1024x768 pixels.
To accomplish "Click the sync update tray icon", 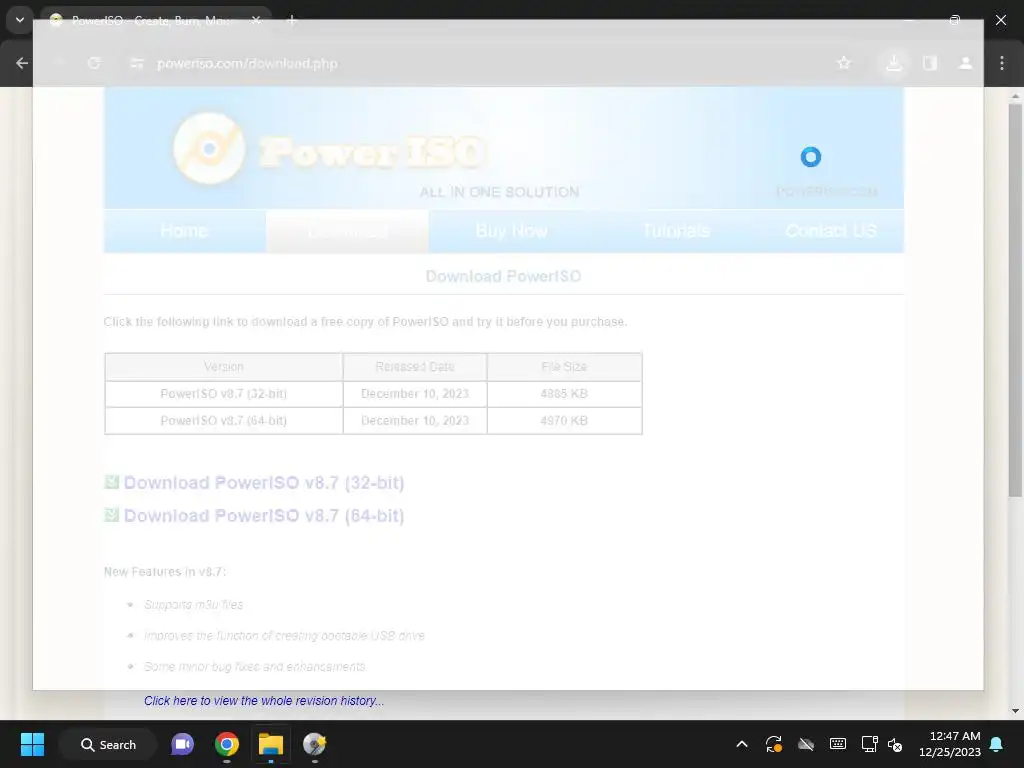I will tap(774, 744).
